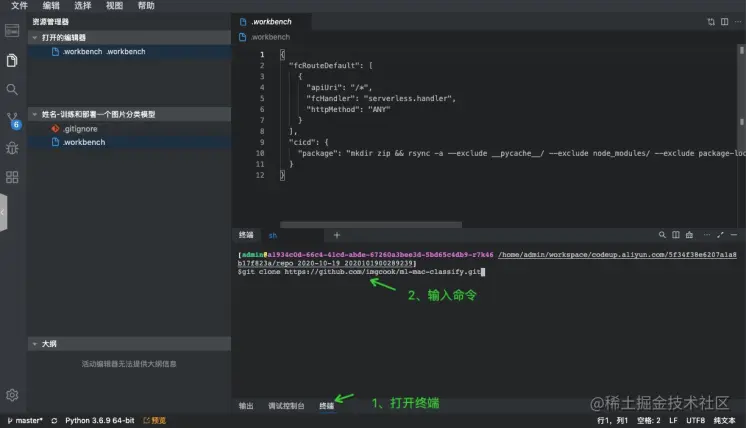Viewport: 746px width, 428px height.
Task: Click the .workbench breadcrumb path
Action: (270, 37)
